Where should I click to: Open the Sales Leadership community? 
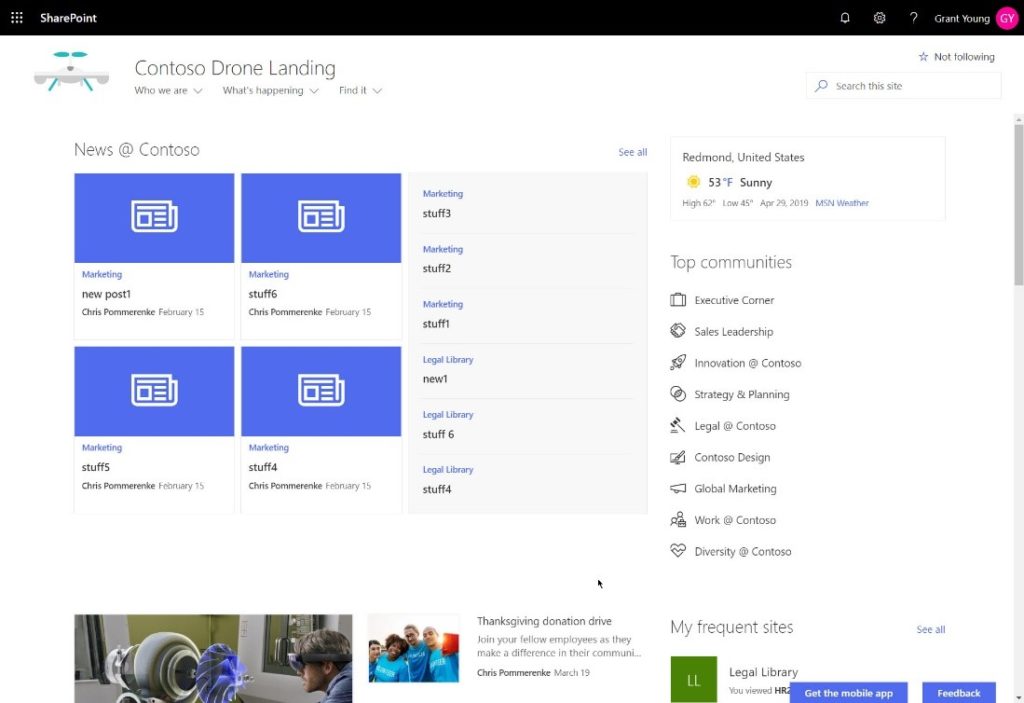click(733, 332)
